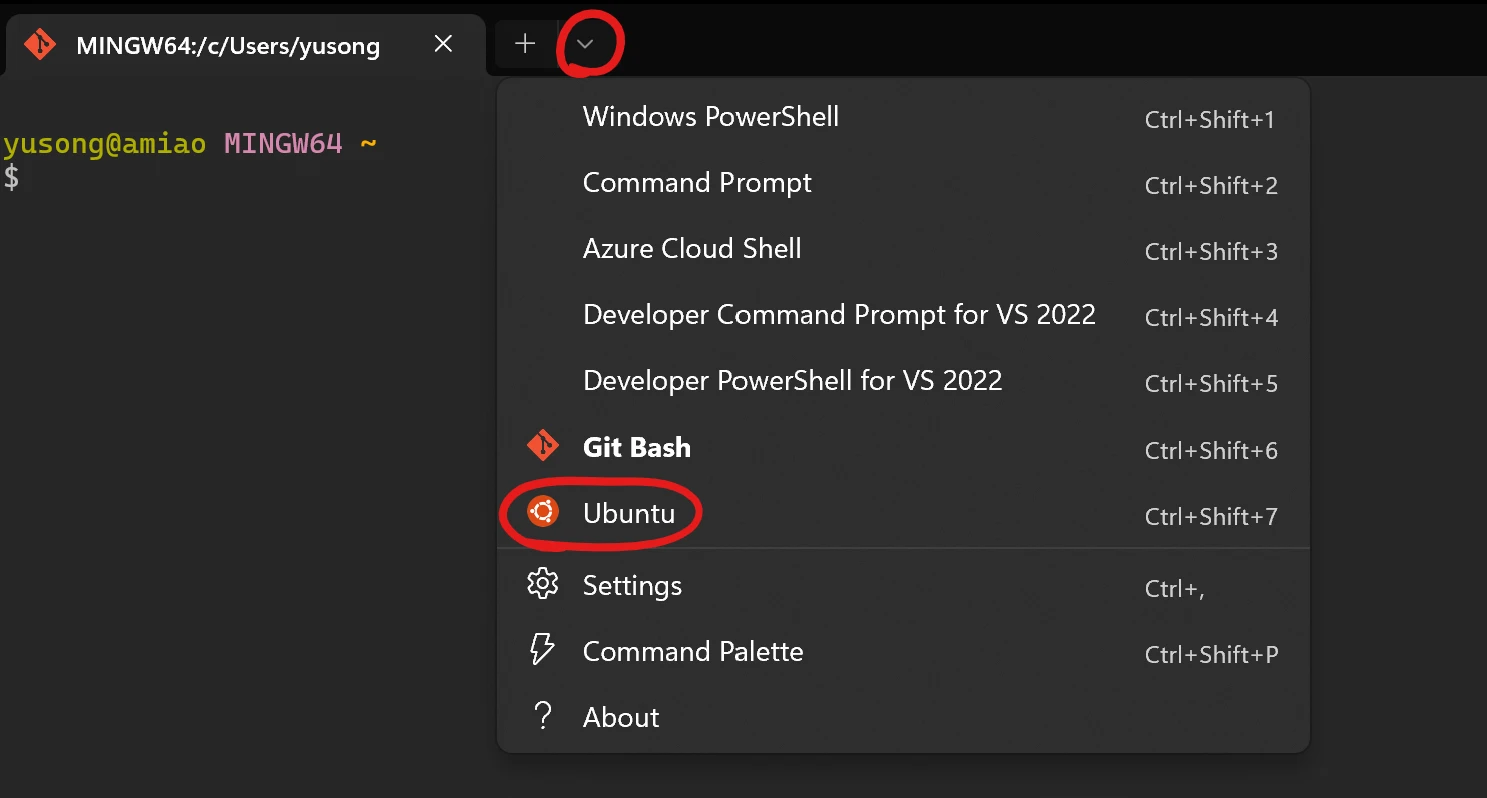The width and height of the screenshot is (1487, 798).
Task: Click the orange Ubuntu logo icon
Action: coord(543,513)
